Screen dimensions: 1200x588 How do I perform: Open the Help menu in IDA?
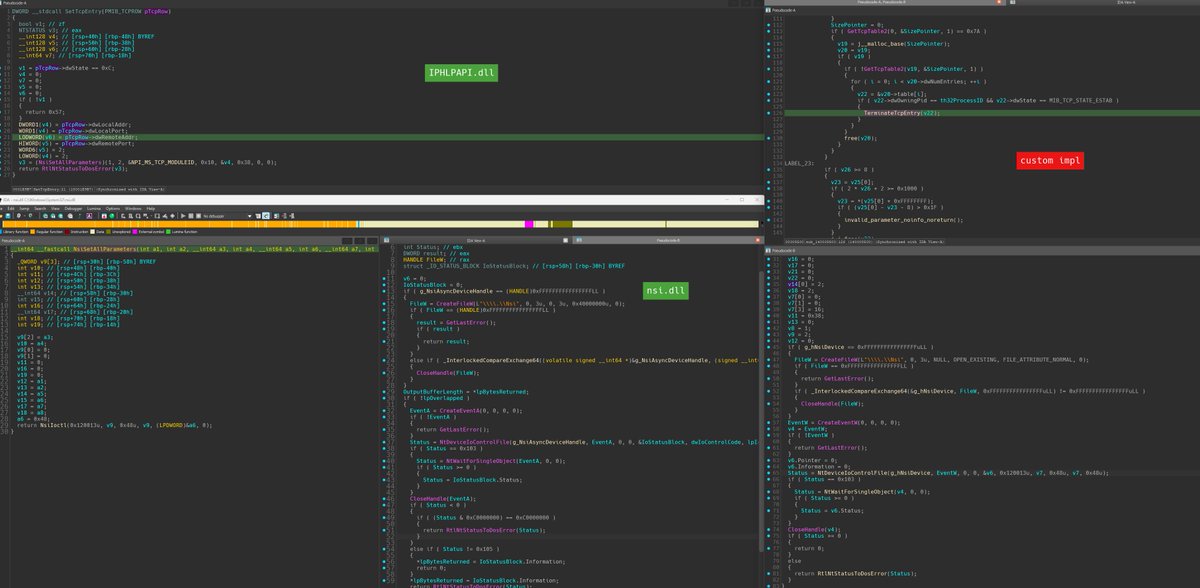[150, 208]
